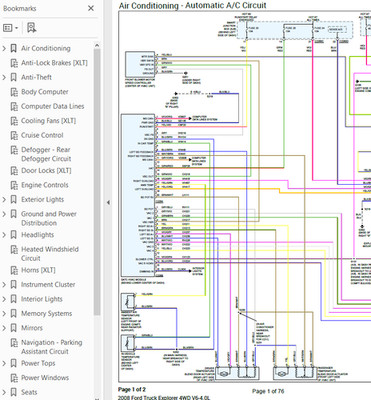This screenshot has width=371, height=400.
Task: Open Ground and Power Distribution bookmark
Action: coord(49,218)
